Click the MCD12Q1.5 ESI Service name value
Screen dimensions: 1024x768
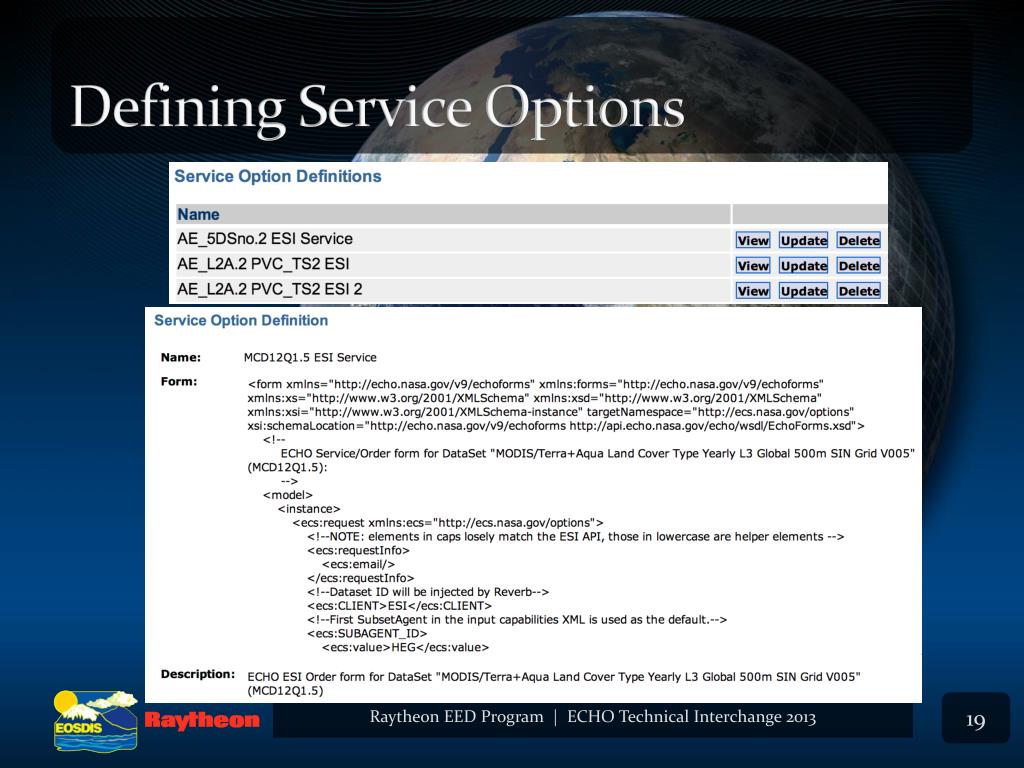[x=310, y=358]
